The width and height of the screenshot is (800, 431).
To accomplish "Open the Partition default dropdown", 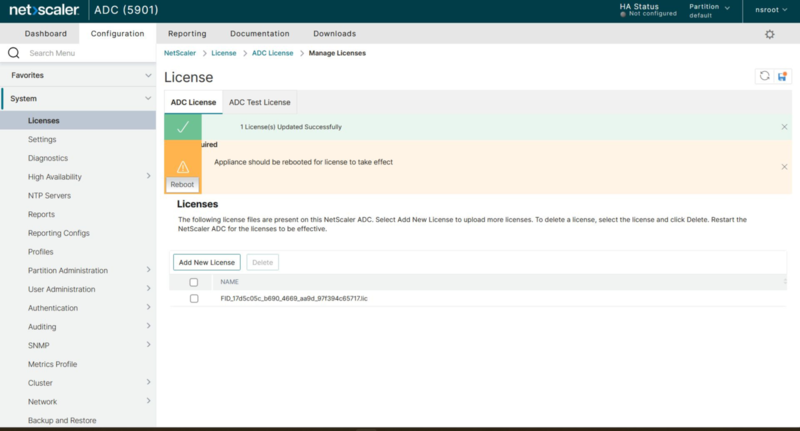I will tap(709, 11).
